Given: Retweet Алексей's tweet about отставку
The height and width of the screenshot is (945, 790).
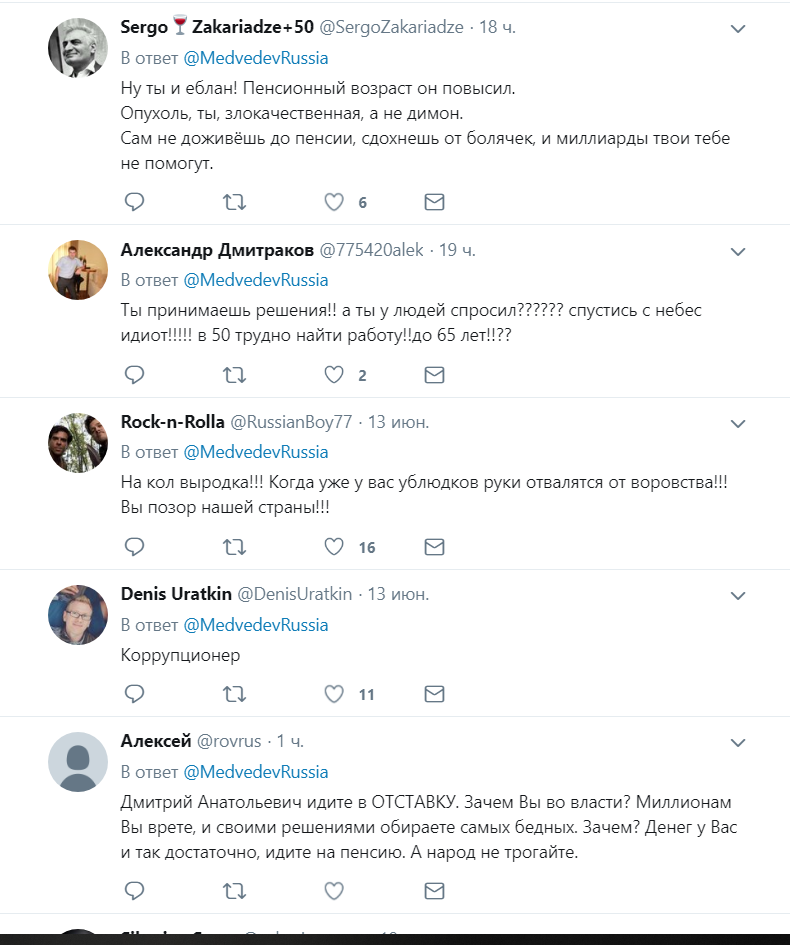Looking at the screenshot, I should (x=234, y=889).
